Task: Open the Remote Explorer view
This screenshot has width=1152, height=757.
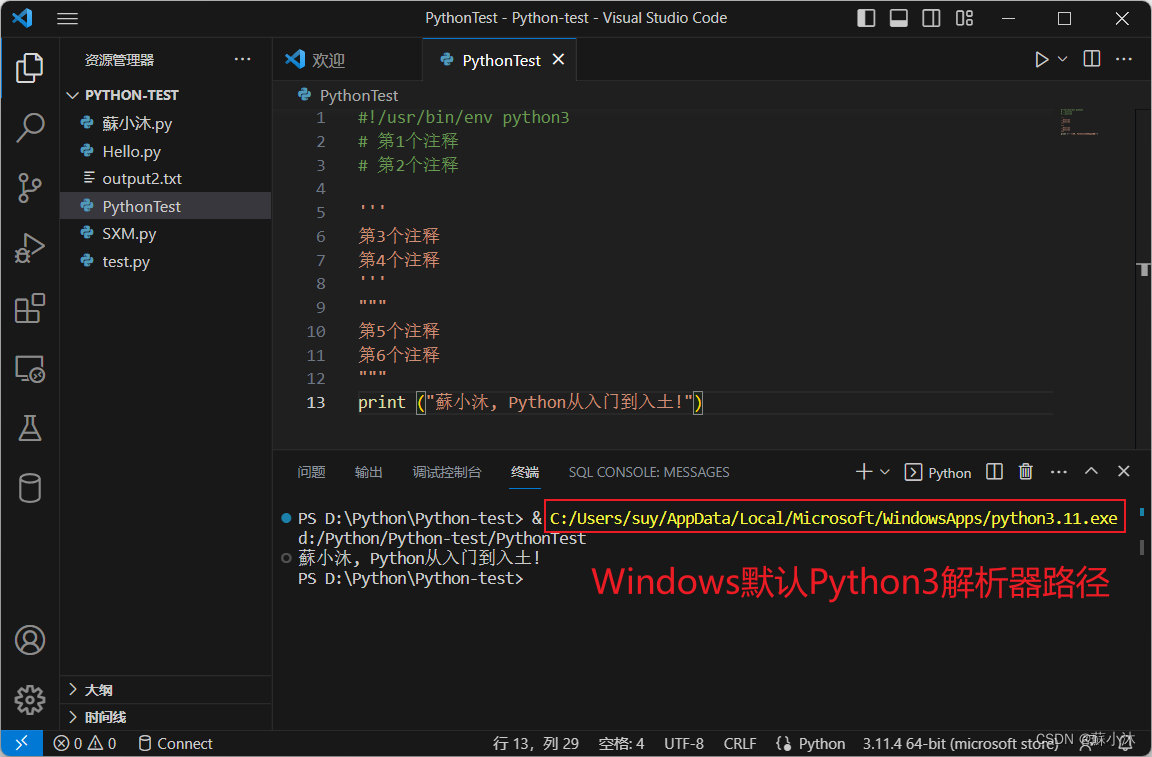Action: [x=29, y=368]
